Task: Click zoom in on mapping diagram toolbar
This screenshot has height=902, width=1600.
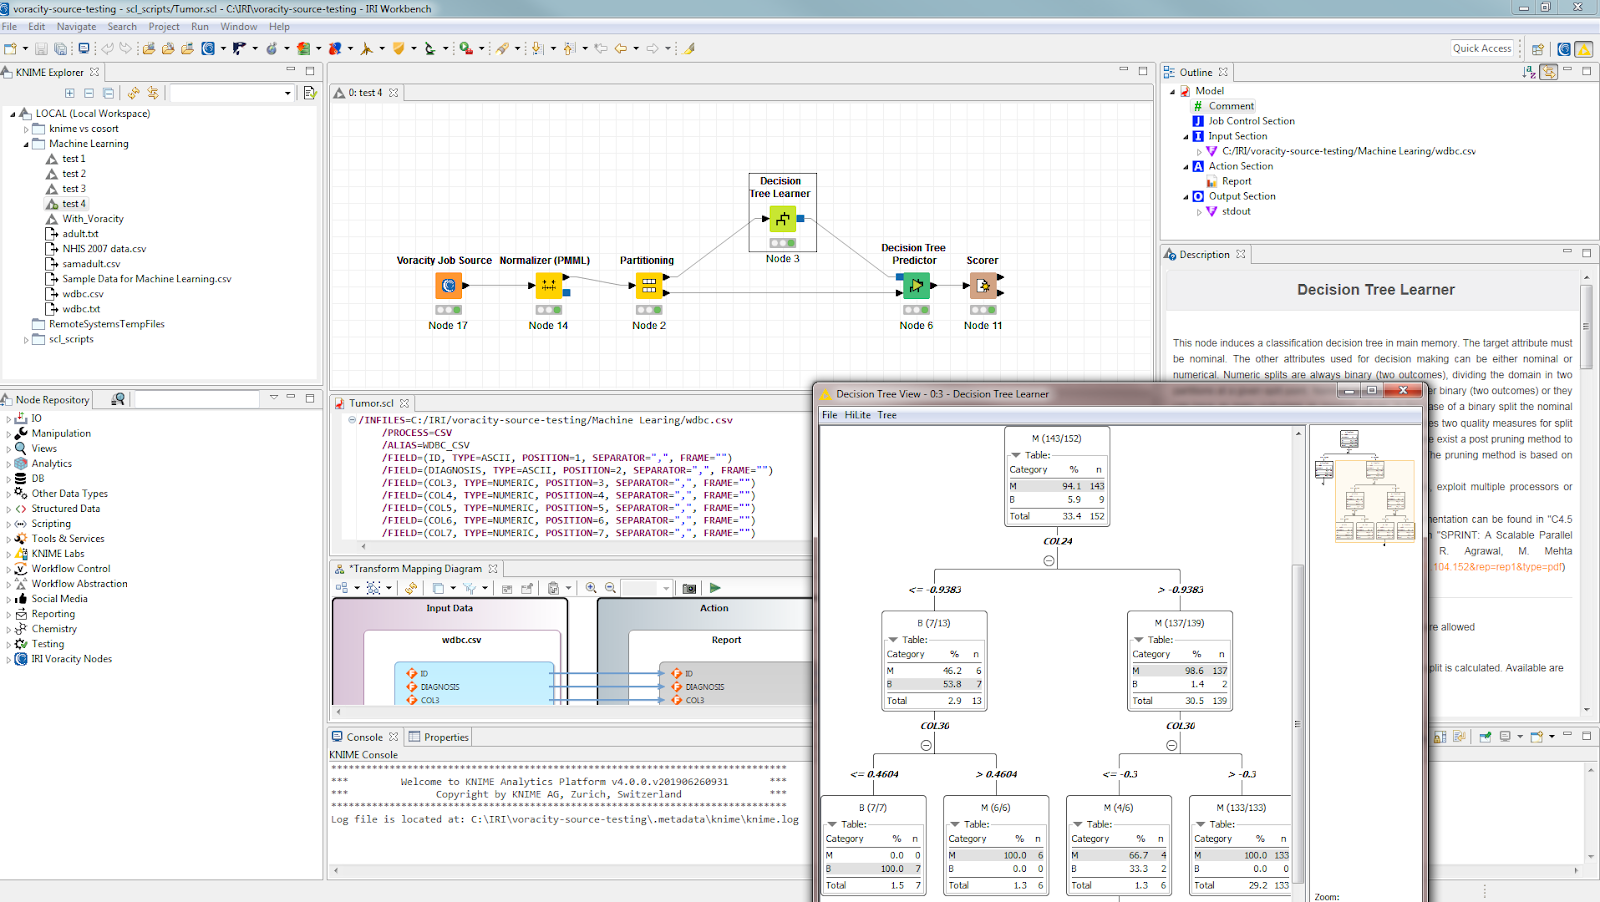Action: (x=591, y=588)
